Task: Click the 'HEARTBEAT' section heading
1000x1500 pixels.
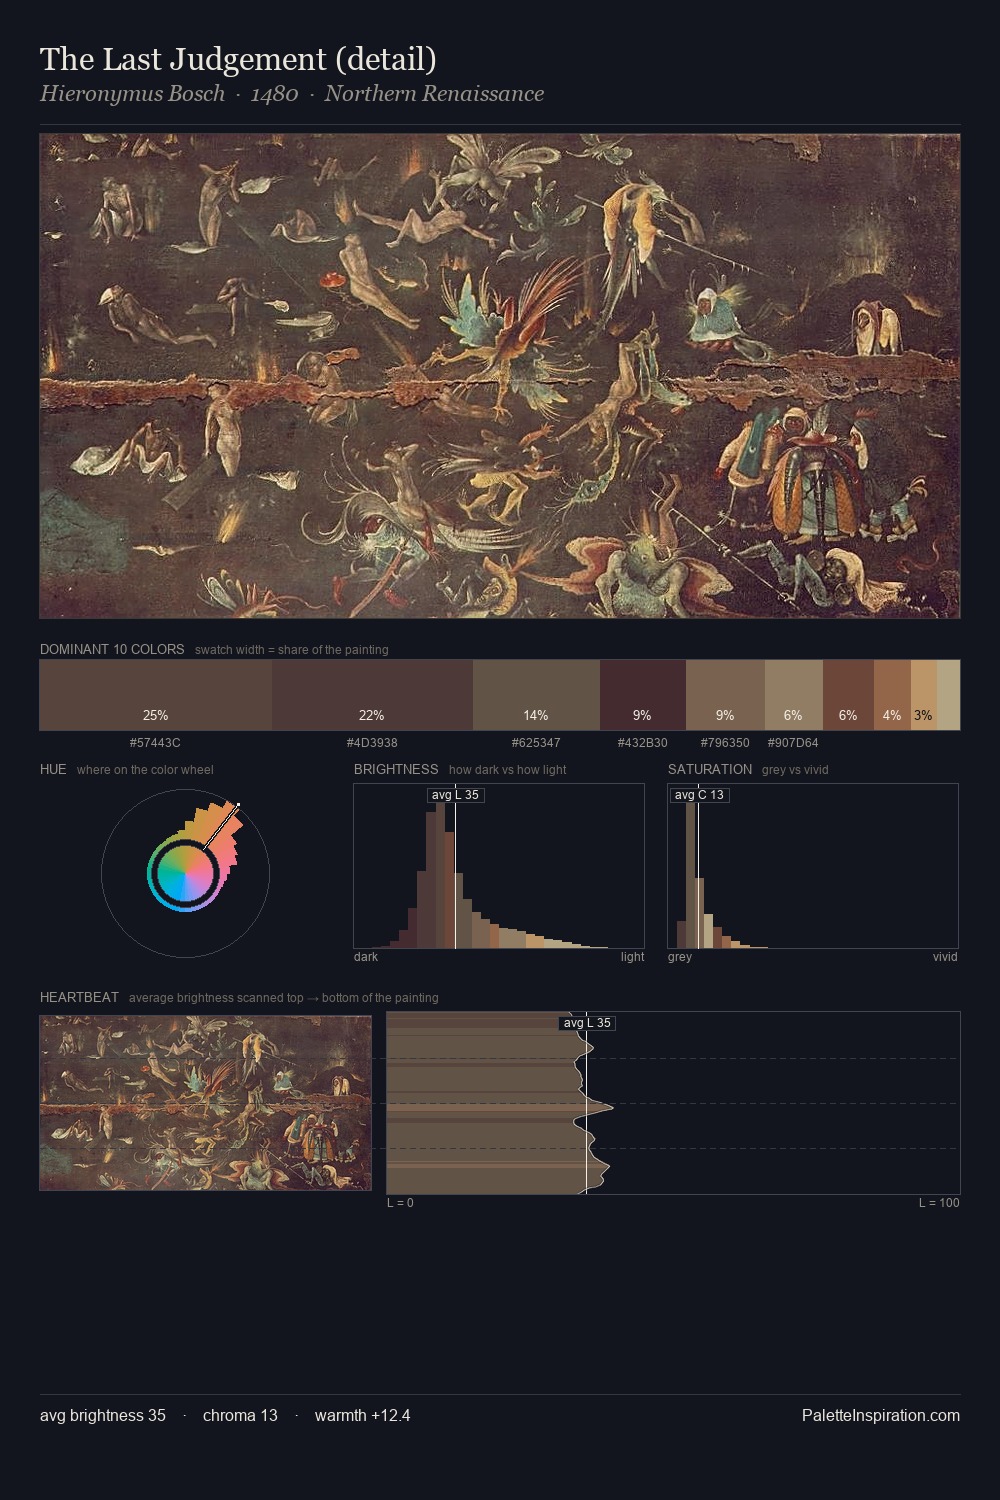Action: point(79,997)
